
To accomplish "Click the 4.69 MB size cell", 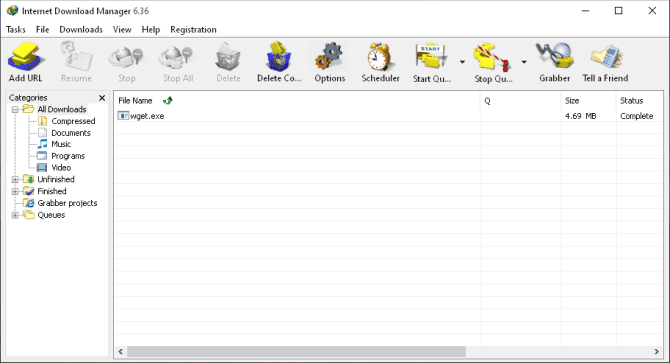I will point(580,116).
